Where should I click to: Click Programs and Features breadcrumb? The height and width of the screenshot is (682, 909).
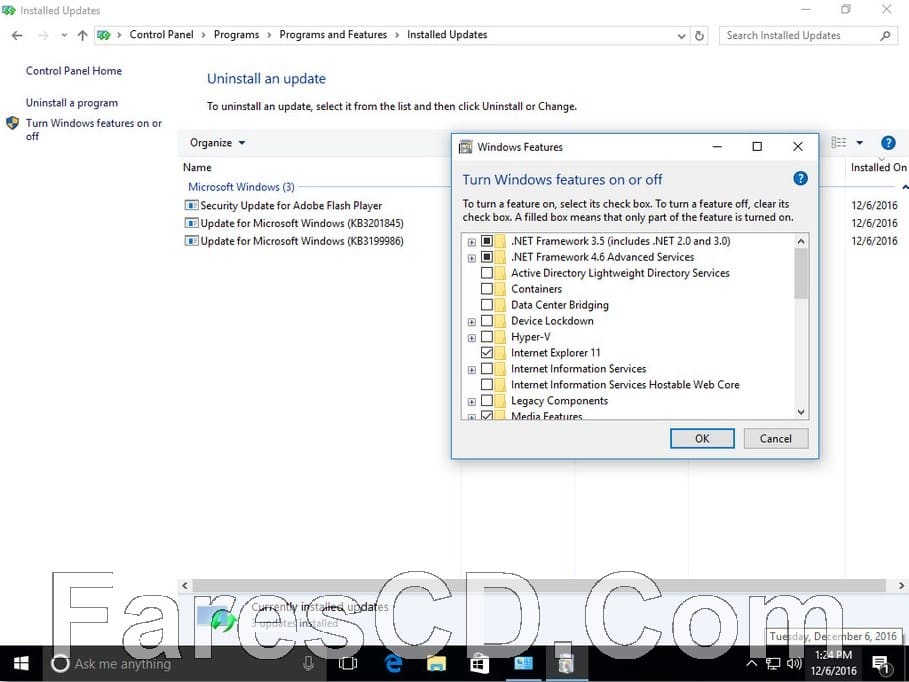tap(333, 35)
